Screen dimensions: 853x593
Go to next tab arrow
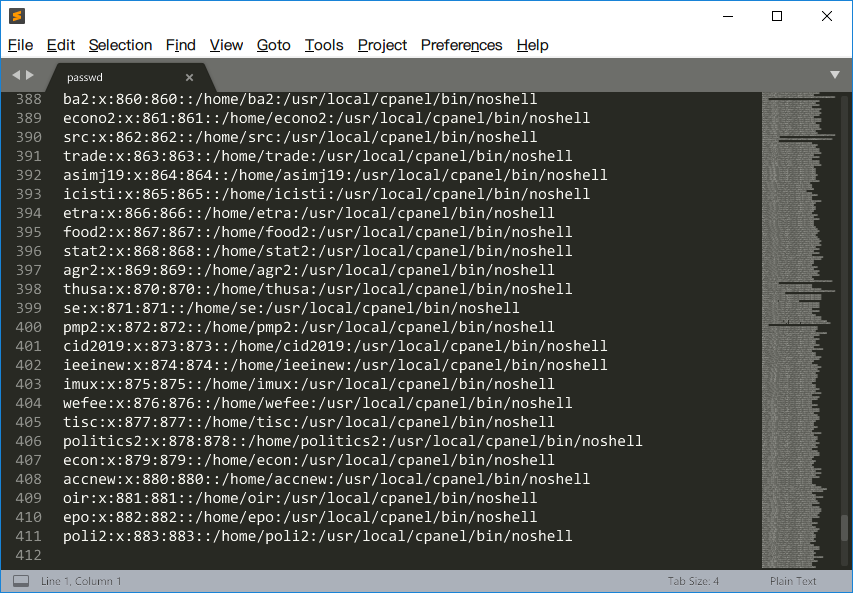pos(30,75)
